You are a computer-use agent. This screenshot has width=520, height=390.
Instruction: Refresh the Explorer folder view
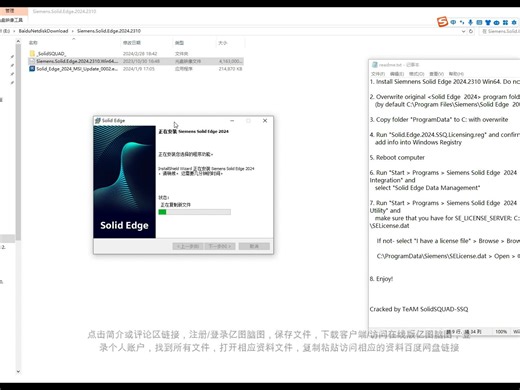(x=471, y=31)
